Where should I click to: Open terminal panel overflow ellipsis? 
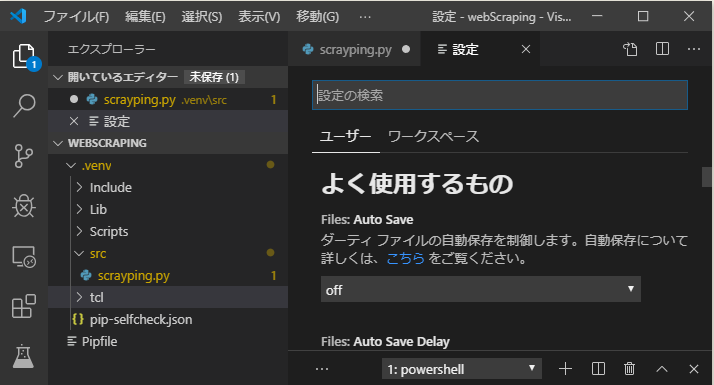pyautogui.click(x=321, y=369)
